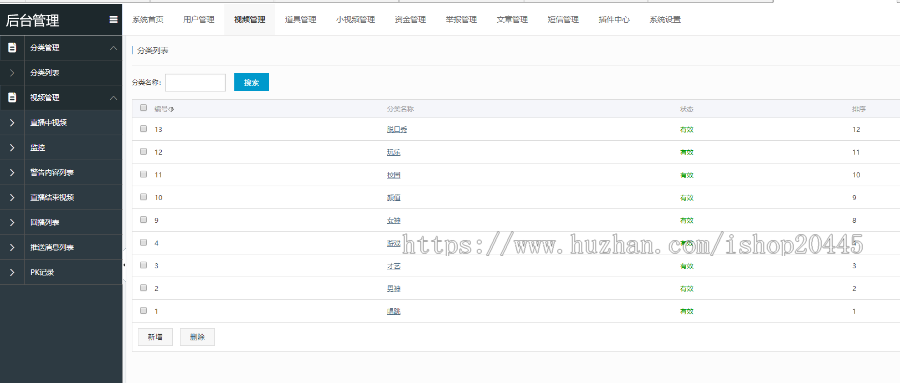Collapse the 视频管理 section chevron

tap(113, 98)
